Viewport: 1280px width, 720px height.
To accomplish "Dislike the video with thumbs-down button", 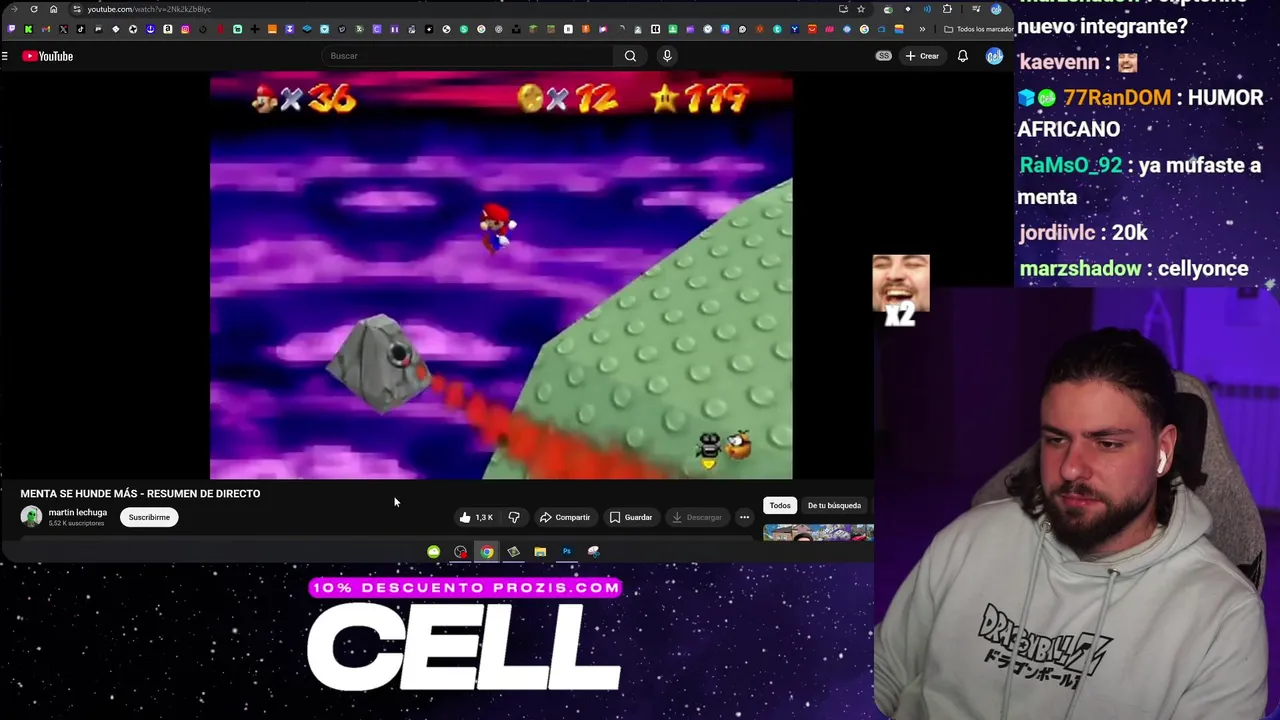I will tap(514, 517).
